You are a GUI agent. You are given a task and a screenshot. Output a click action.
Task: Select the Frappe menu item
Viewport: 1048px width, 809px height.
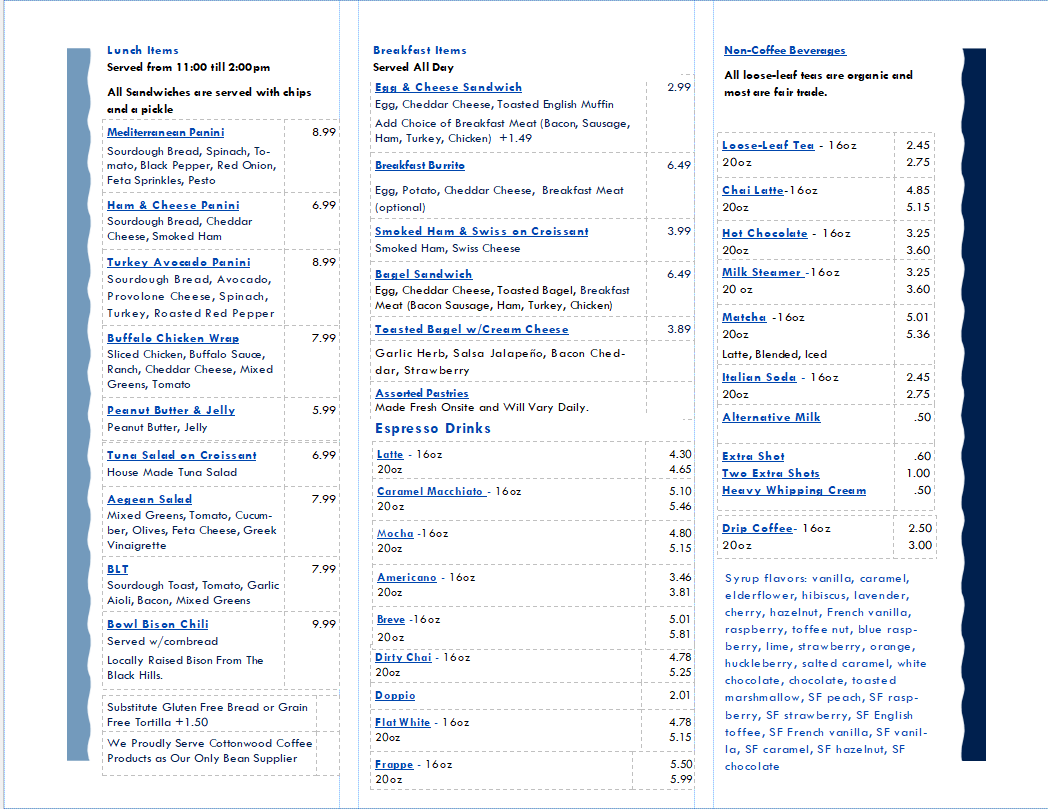tap(394, 764)
